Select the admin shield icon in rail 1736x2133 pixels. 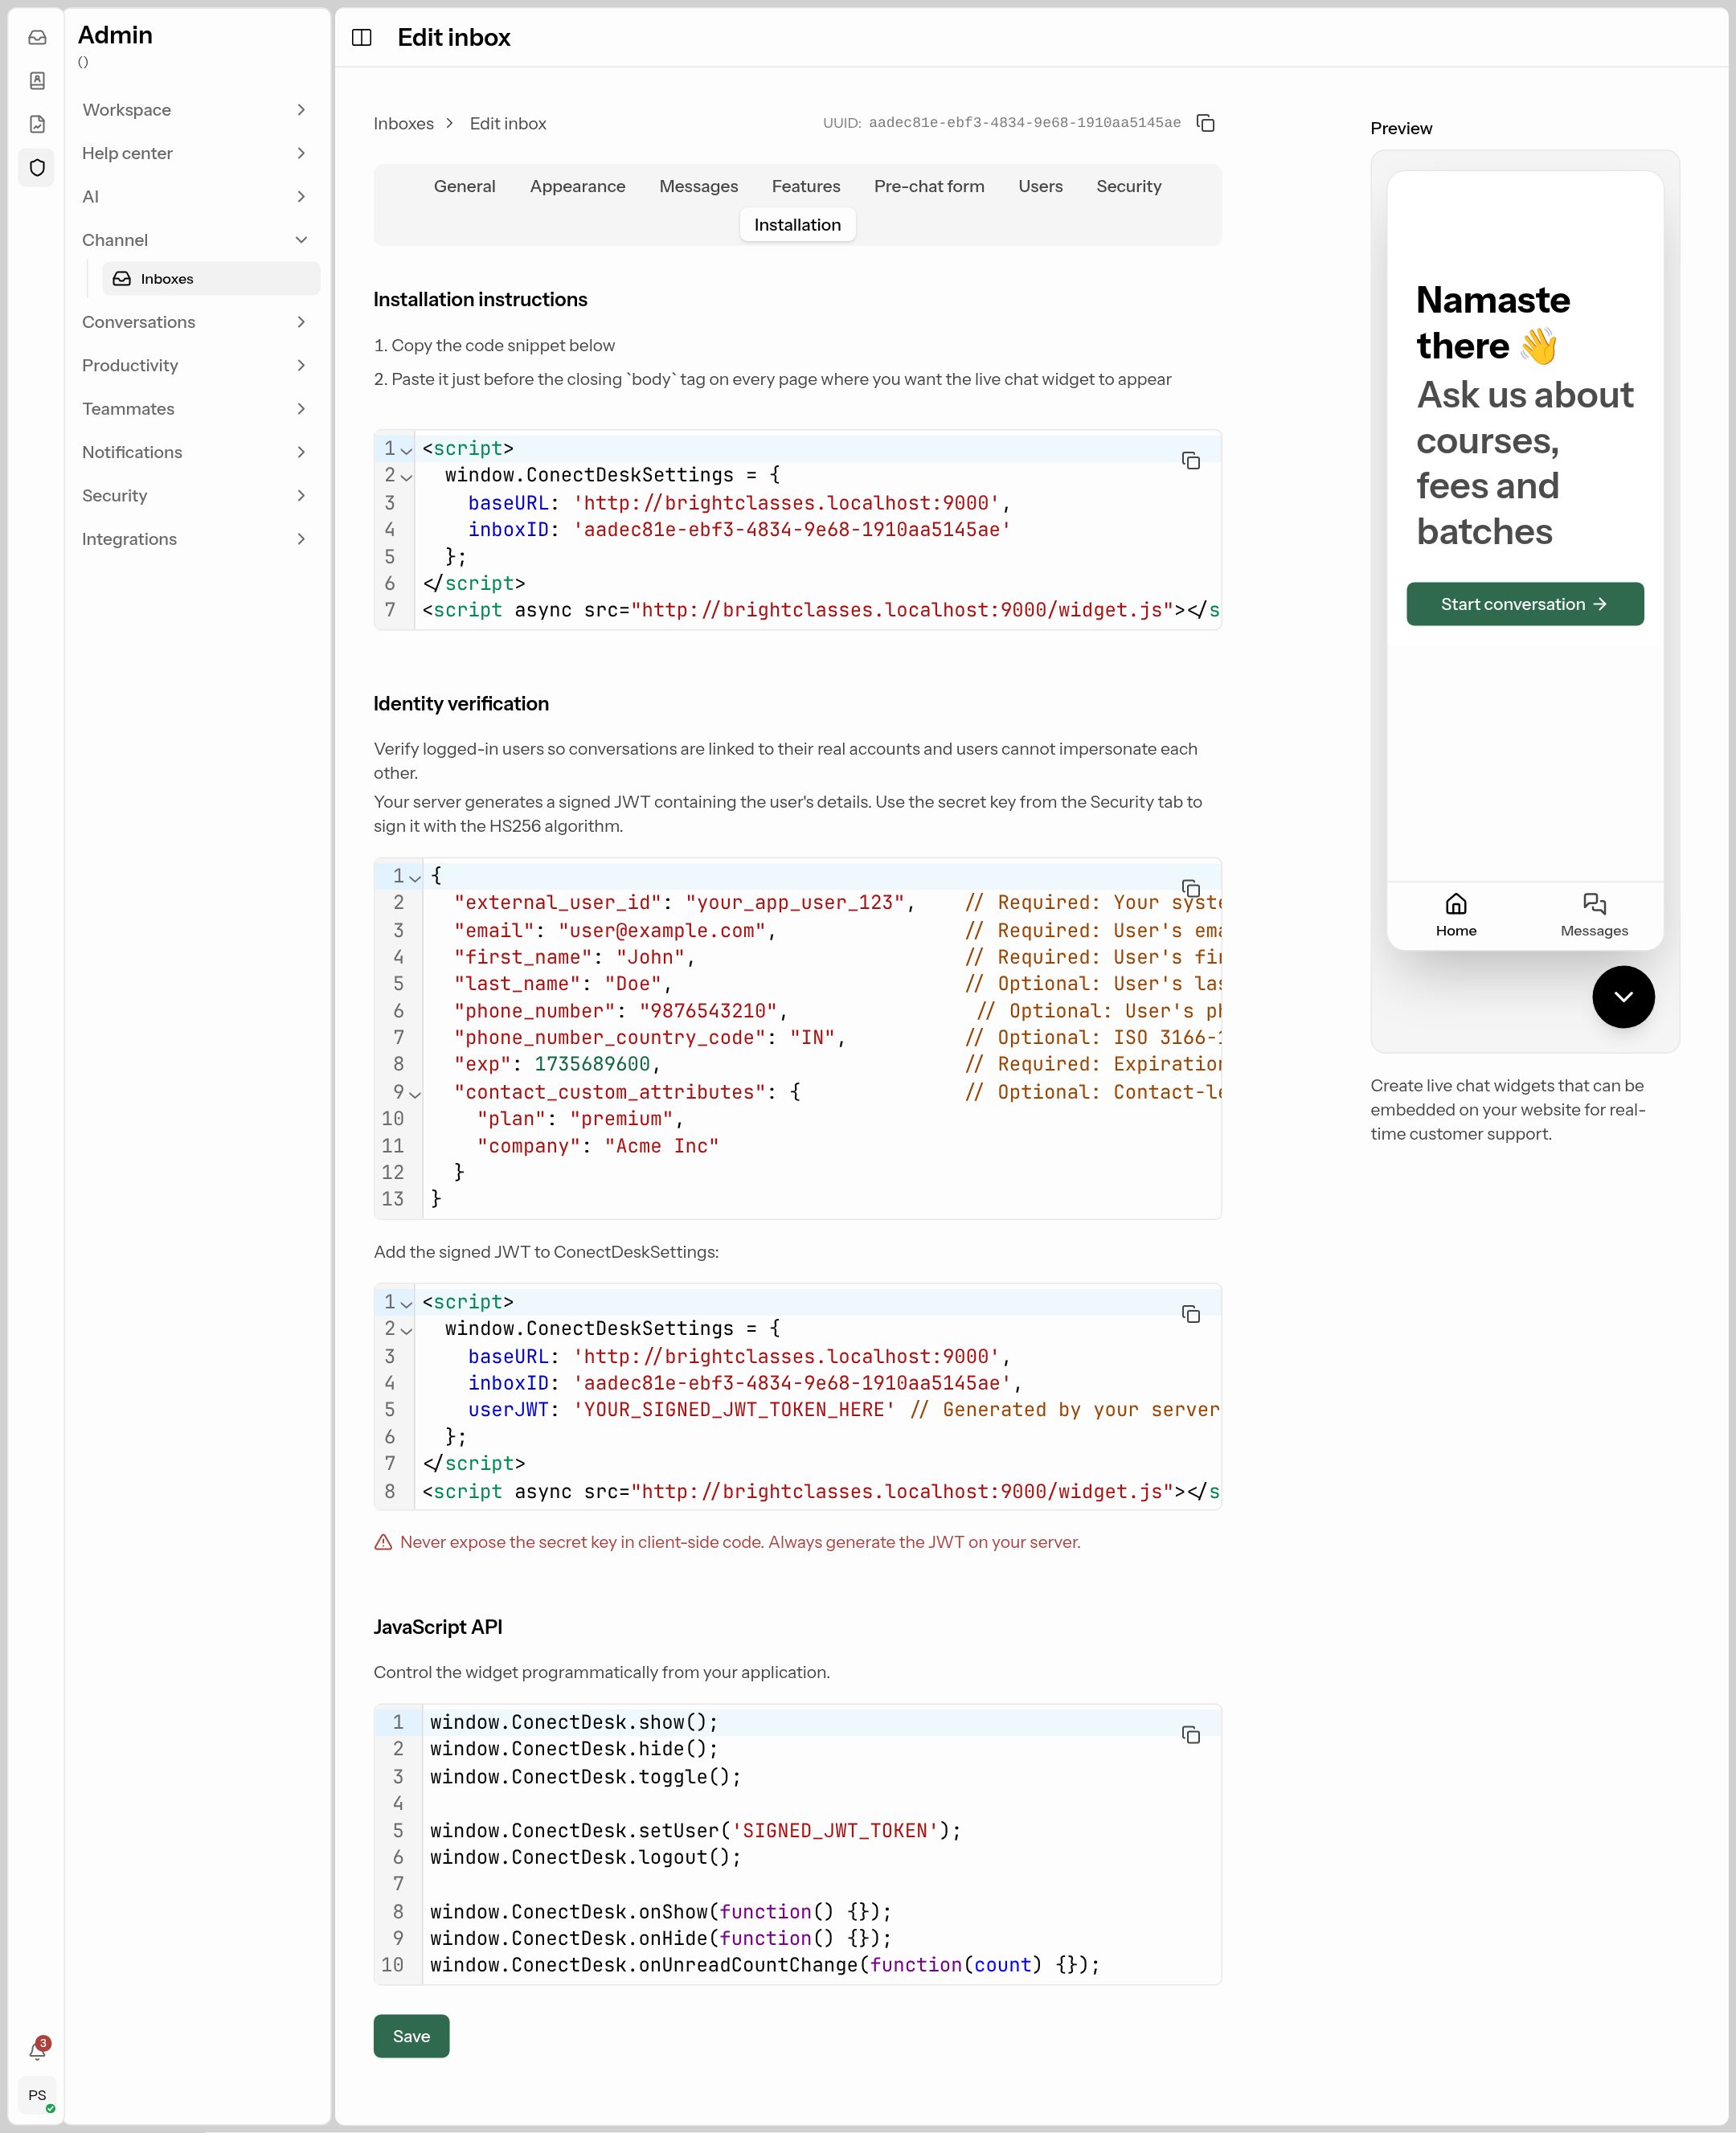(37, 167)
